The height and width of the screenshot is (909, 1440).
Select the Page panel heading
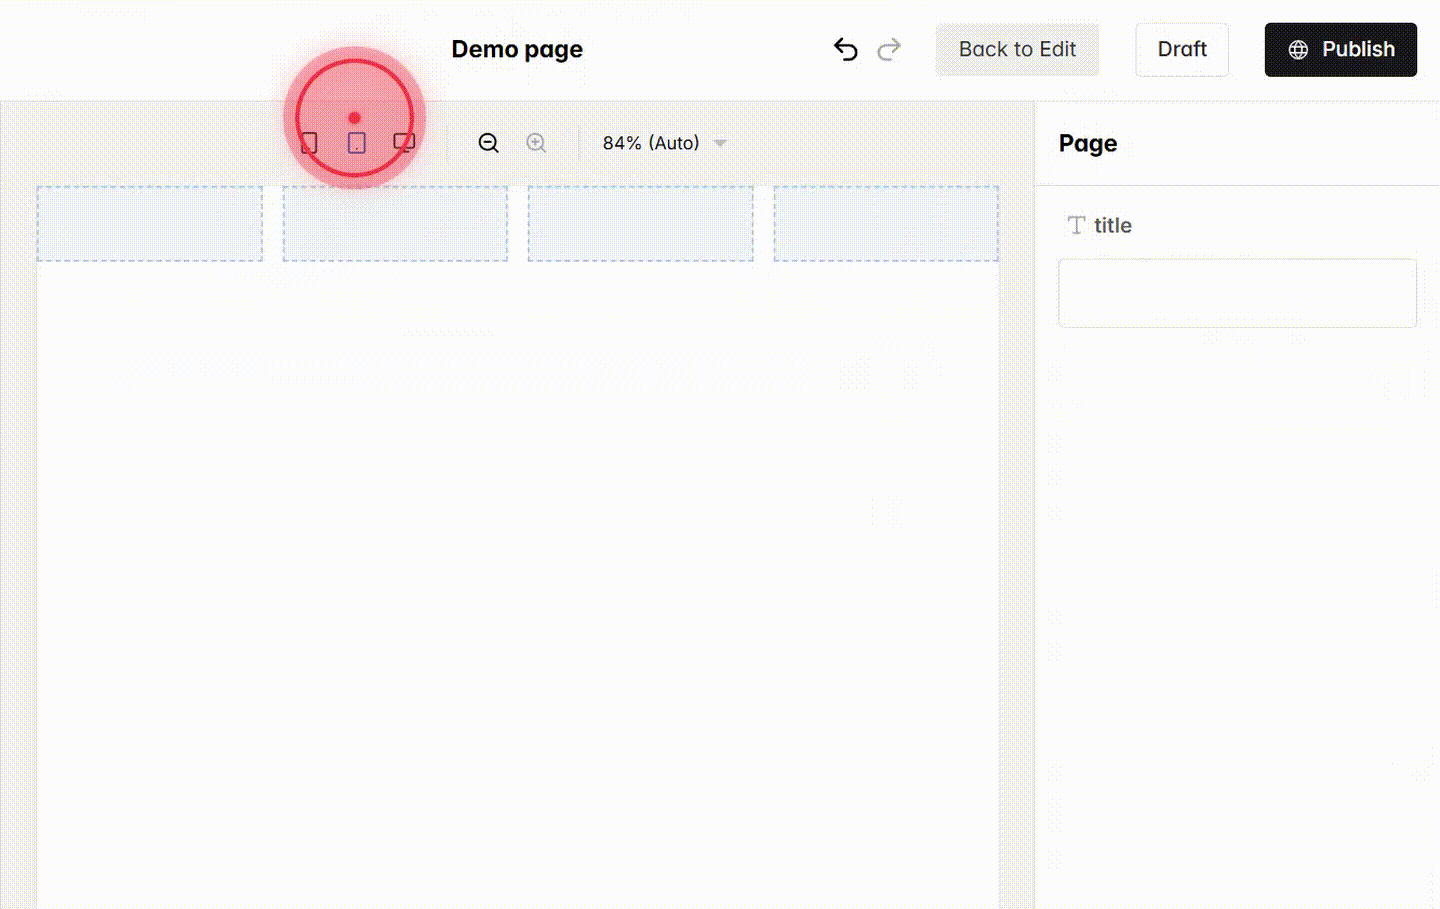(x=1088, y=143)
